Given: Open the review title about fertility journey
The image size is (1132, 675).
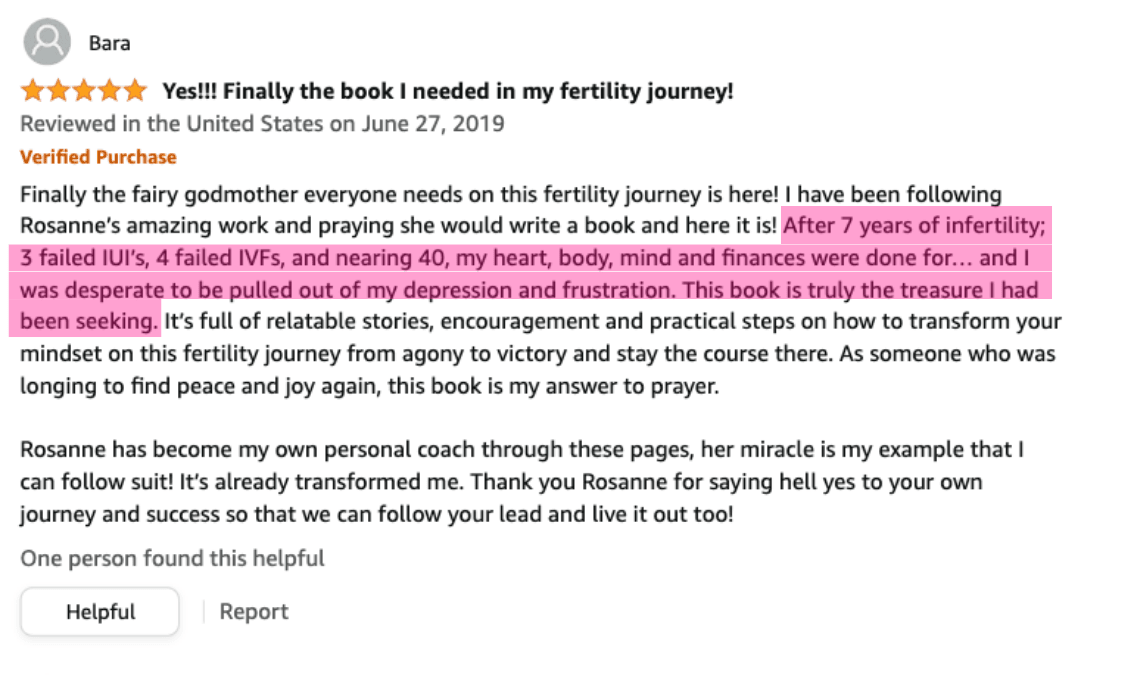Looking at the screenshot, I should click(x=448, y=91).
